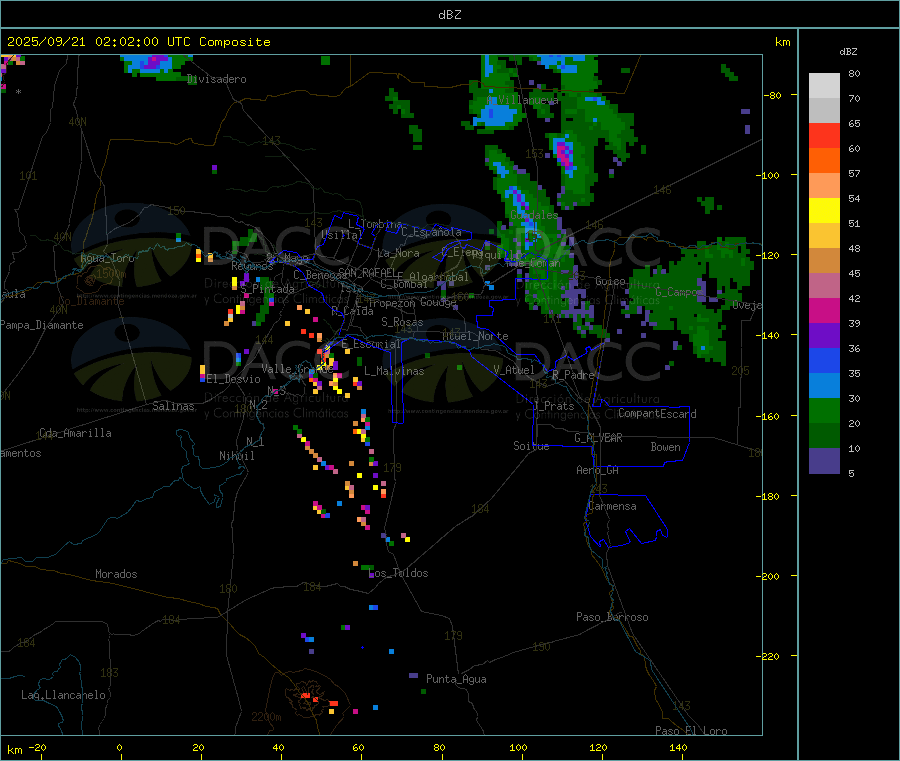This screenshot has width=900, height=761.
Task: Click the light orange 57 dBZ swatch
Action: [824, 185]
